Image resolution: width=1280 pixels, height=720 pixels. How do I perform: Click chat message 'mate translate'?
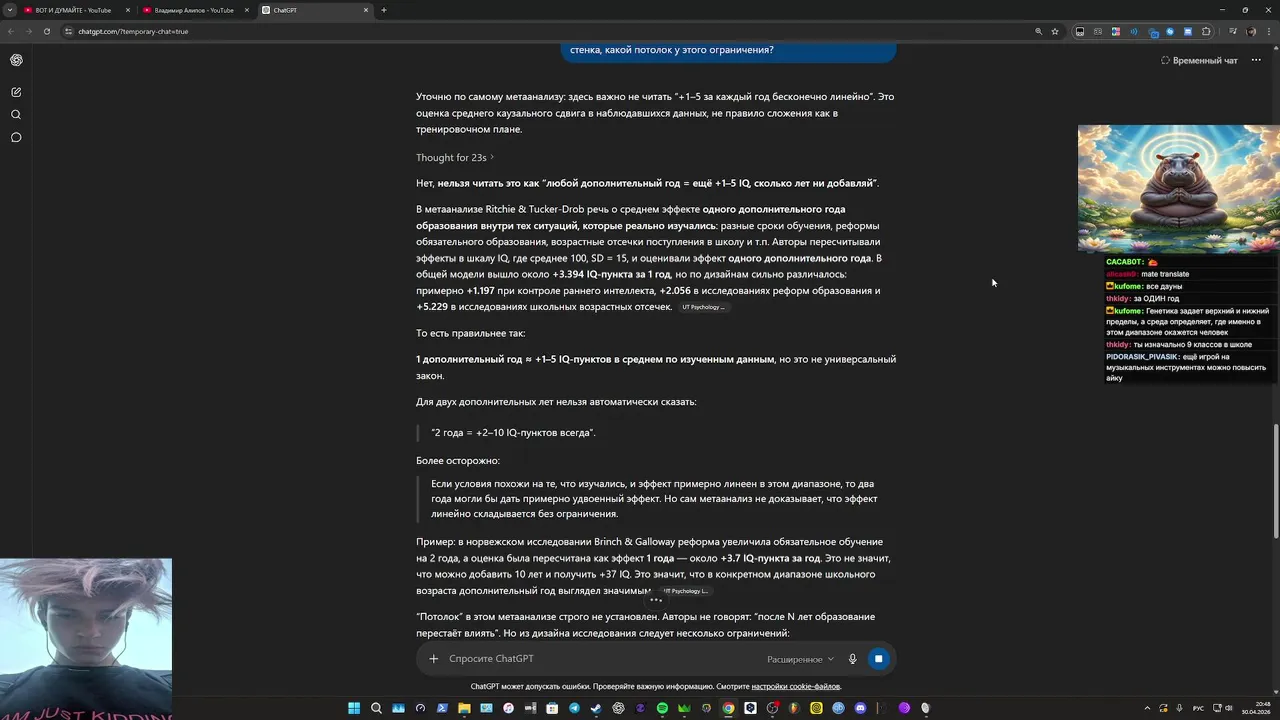pyautogui.click(x=1165, y=274)
